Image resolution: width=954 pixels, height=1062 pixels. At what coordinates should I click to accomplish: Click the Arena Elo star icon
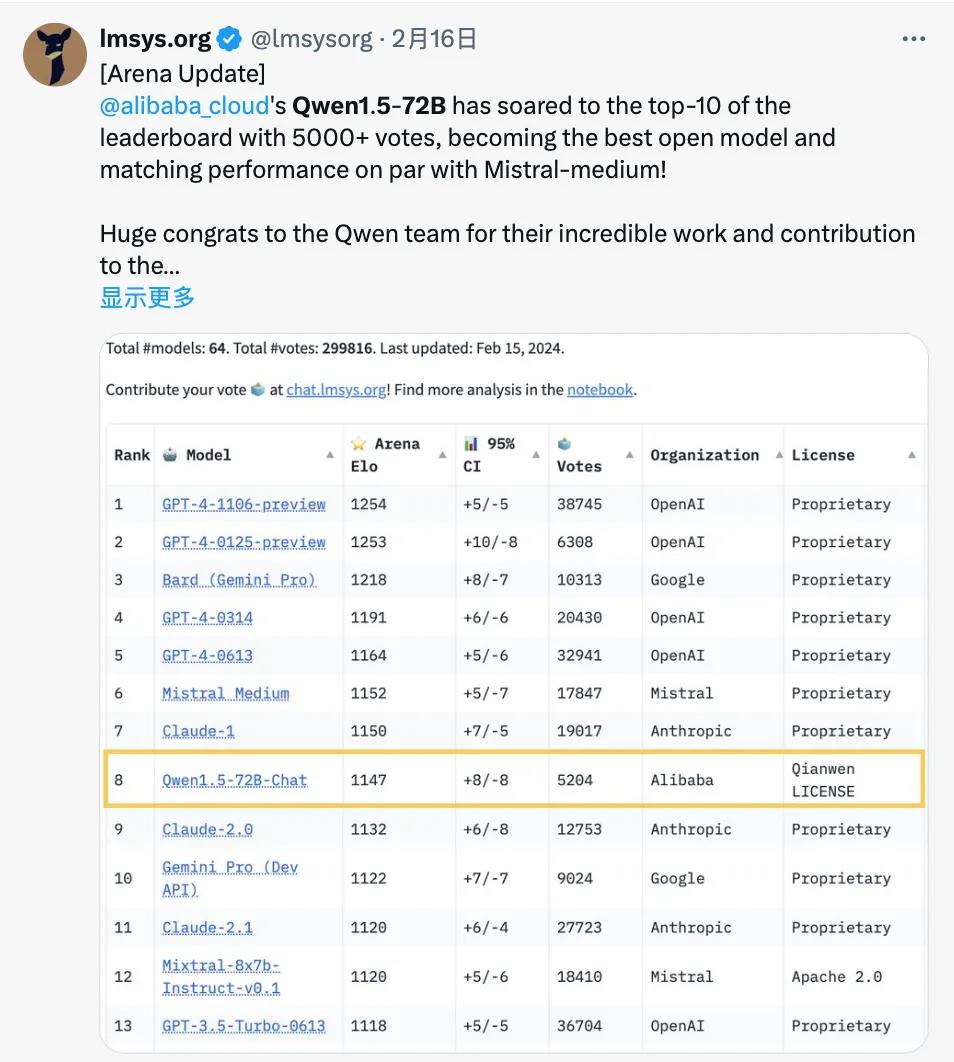(x=358, y=443)
